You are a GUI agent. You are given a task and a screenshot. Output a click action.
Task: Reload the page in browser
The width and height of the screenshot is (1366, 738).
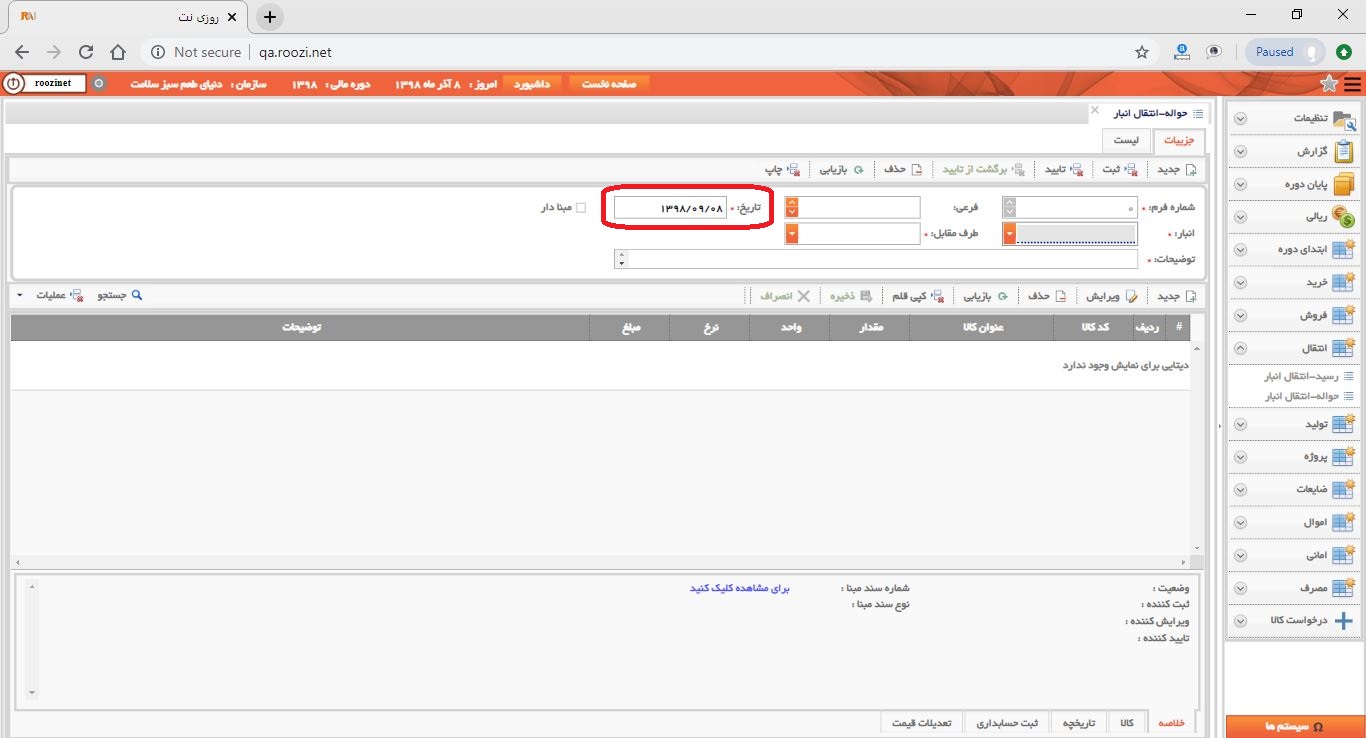click(x=86, y=52)
